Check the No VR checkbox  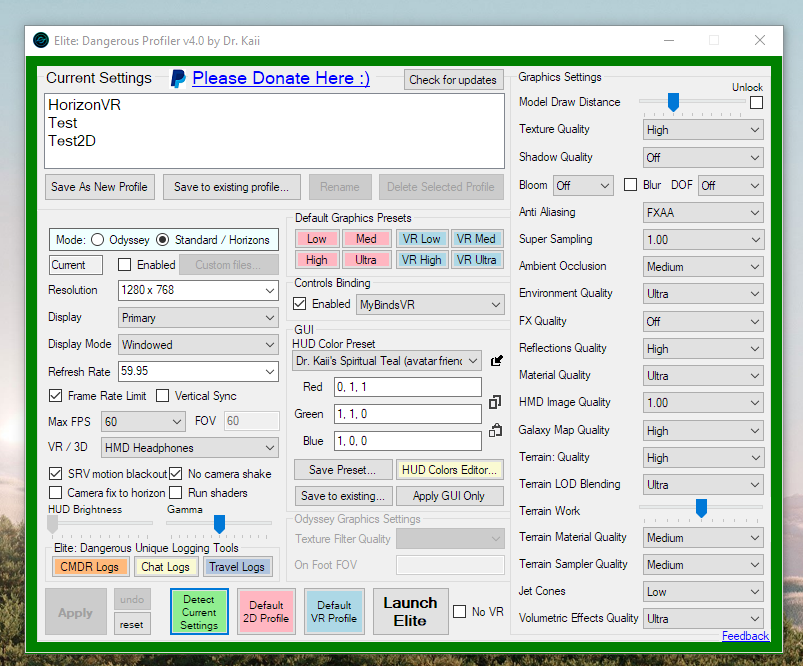(x=460, y=612)
